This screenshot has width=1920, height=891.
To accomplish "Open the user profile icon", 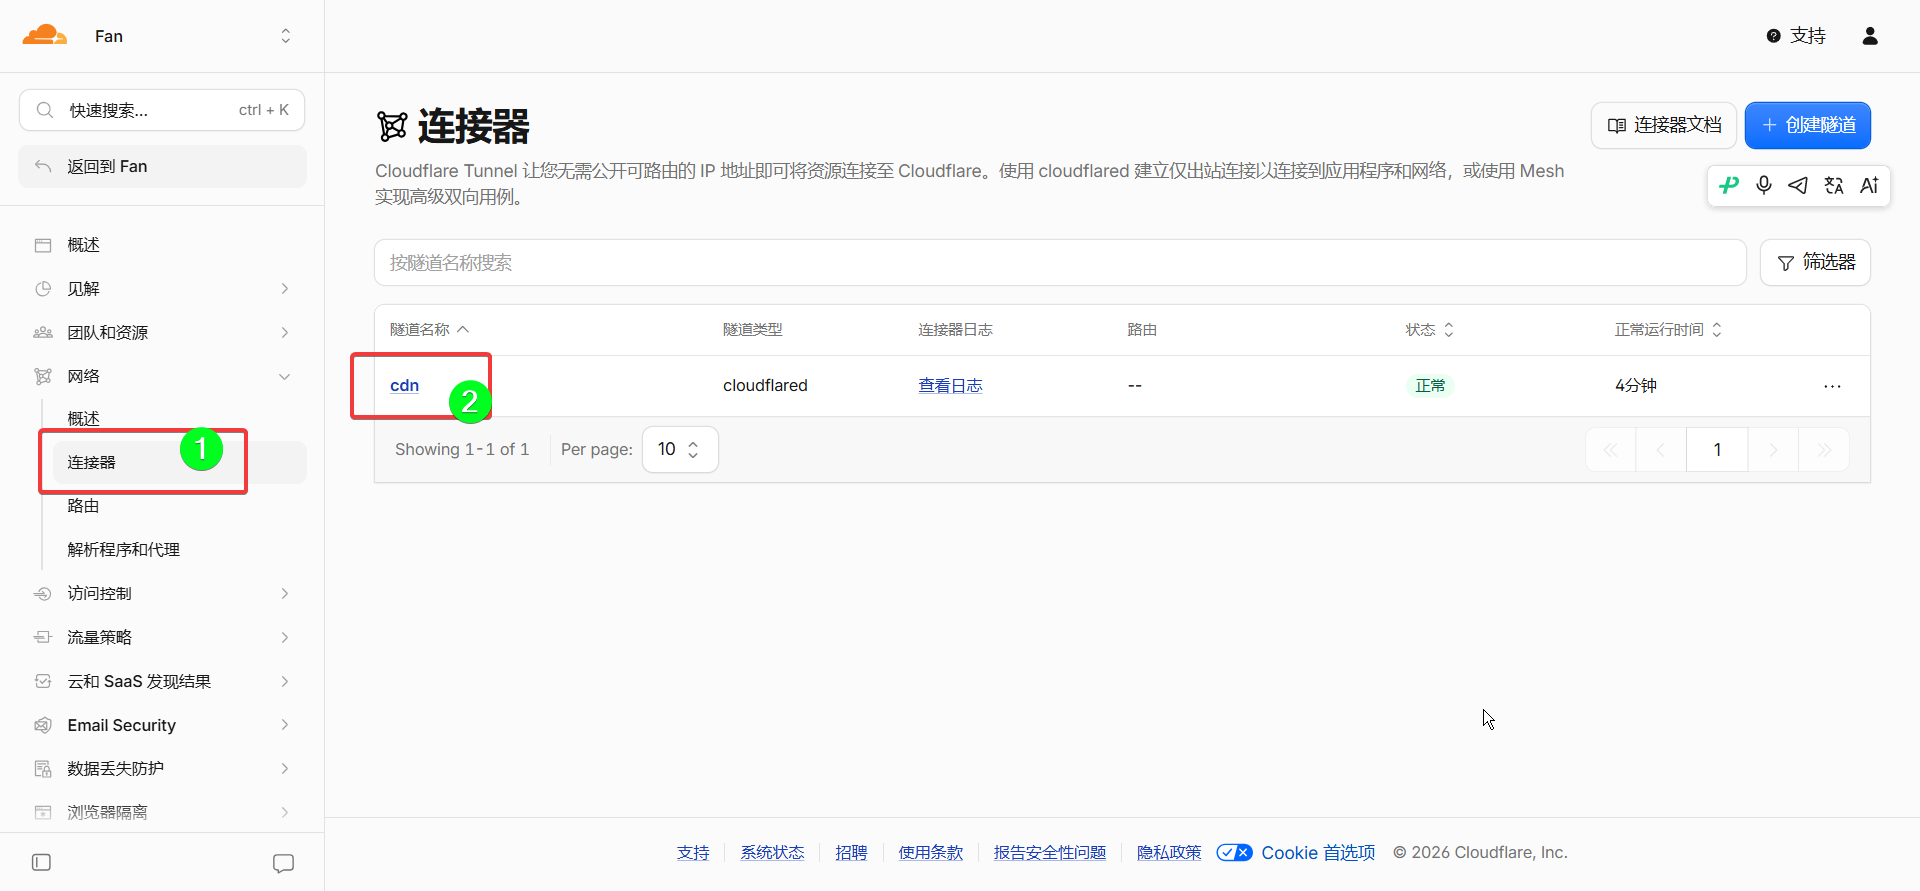I will [1870, 36].
